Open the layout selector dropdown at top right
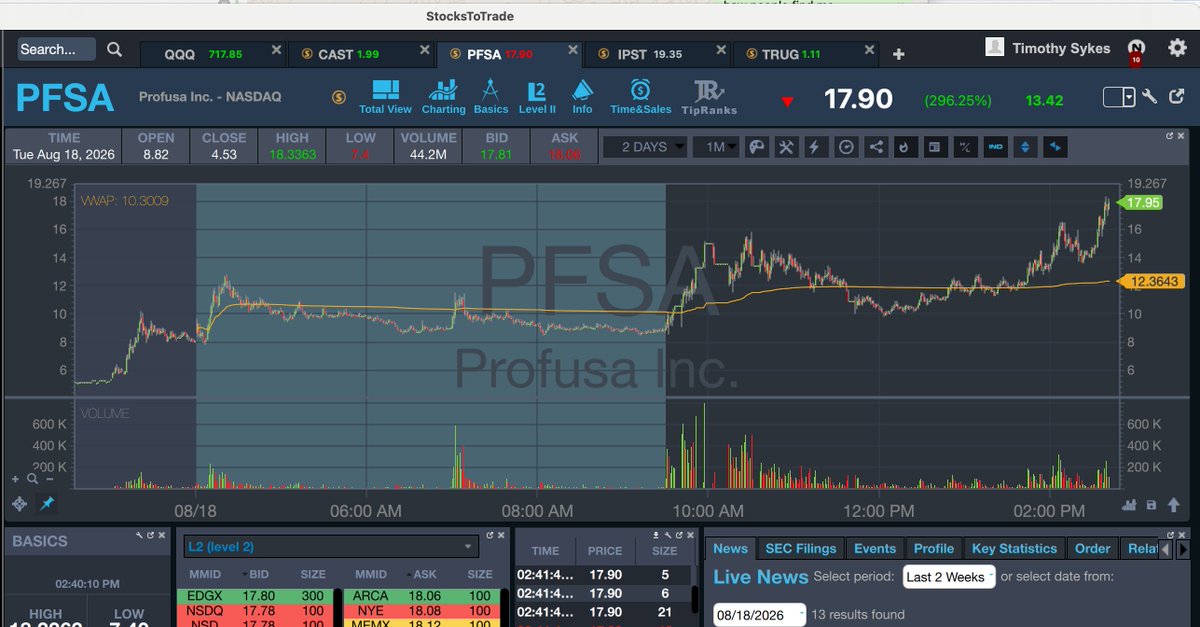 tap(1119, 96)
